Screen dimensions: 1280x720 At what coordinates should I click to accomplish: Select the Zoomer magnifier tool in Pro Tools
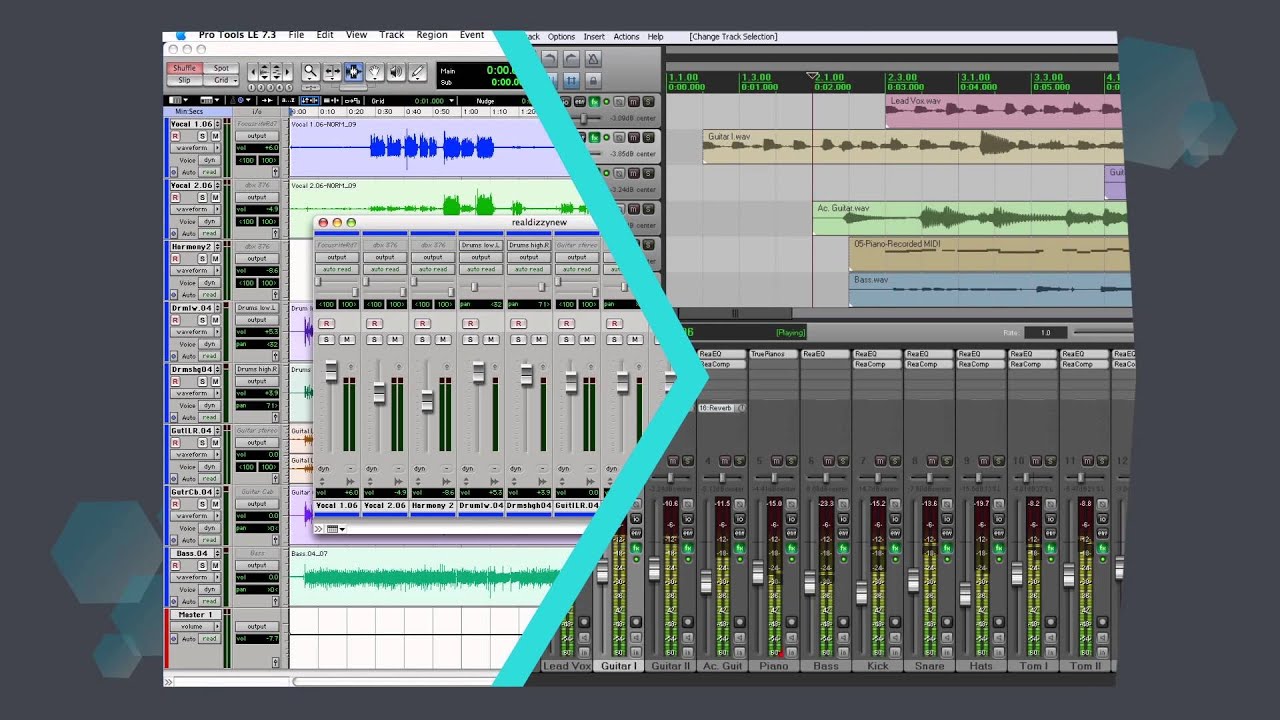(310, 72)
